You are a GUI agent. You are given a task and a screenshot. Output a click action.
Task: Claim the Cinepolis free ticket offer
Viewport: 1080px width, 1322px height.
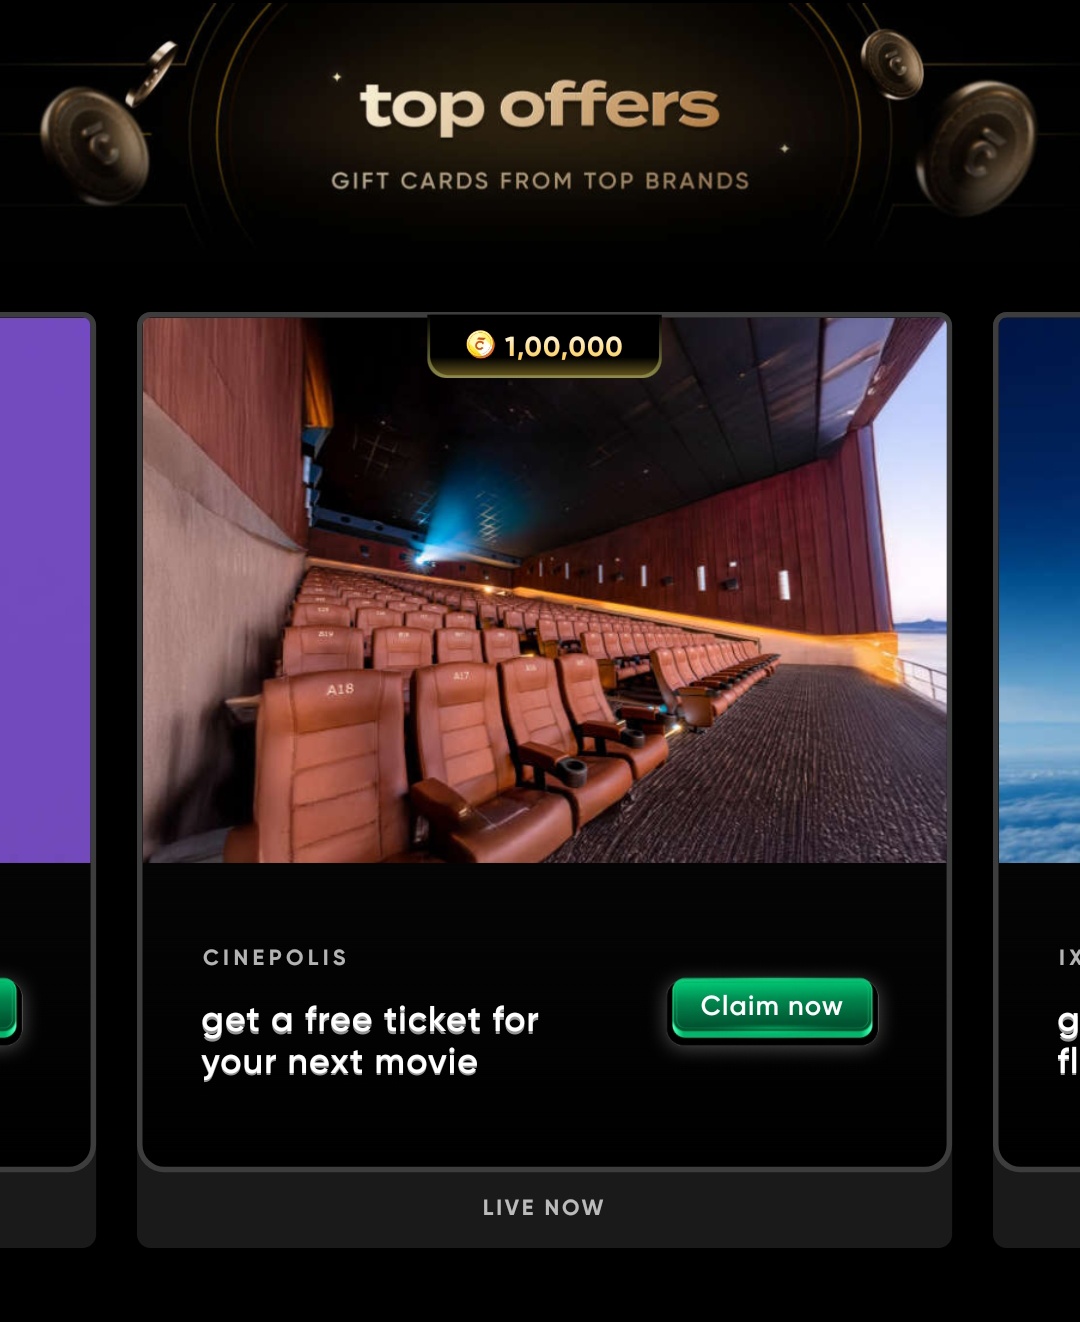(771, 1008)
